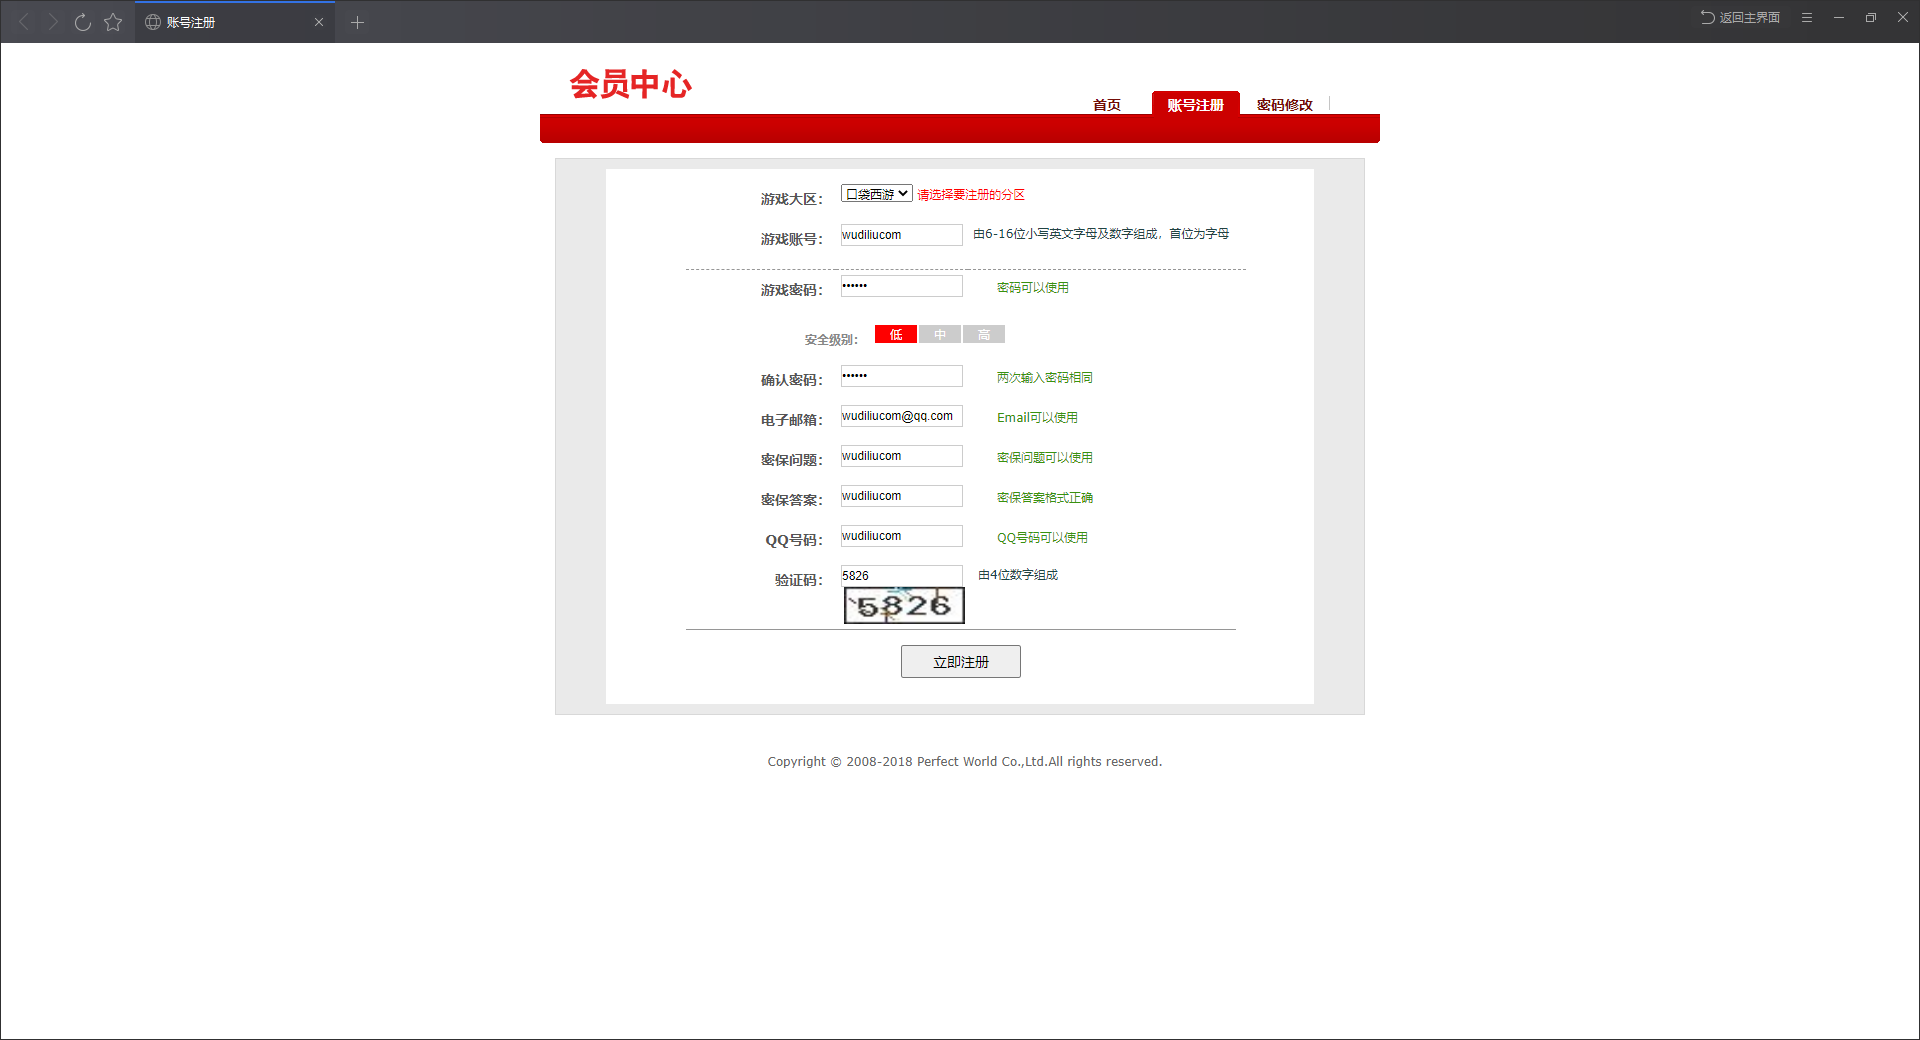Focus the 确认密码 password field
Image resolution: width=1920 pixels, height=1040 pixels.
point(901,376)
